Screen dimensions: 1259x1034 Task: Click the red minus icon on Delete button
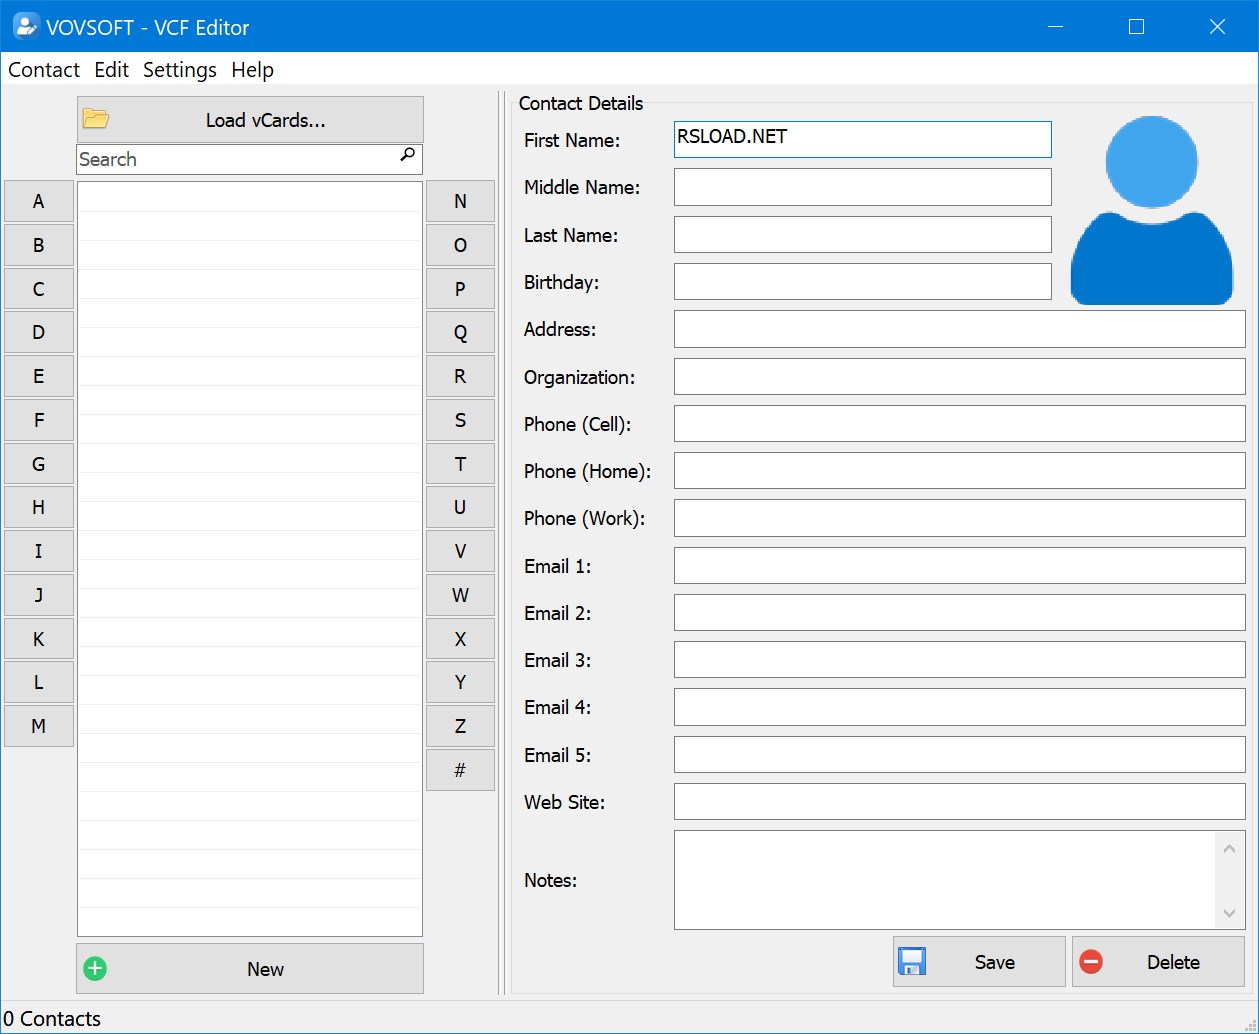point(1091,961)
